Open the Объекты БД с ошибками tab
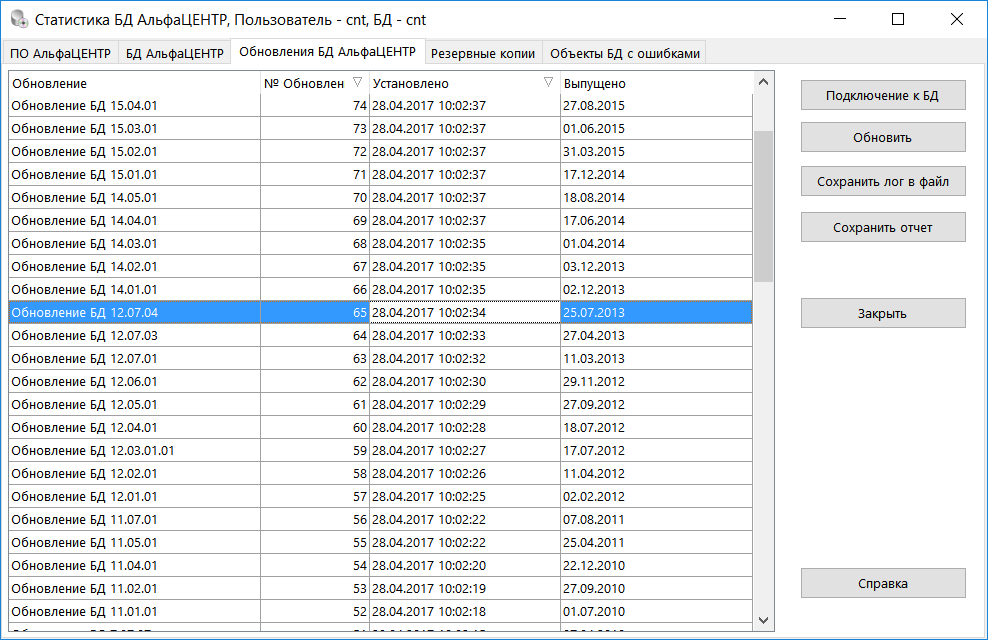 (624, 54)
